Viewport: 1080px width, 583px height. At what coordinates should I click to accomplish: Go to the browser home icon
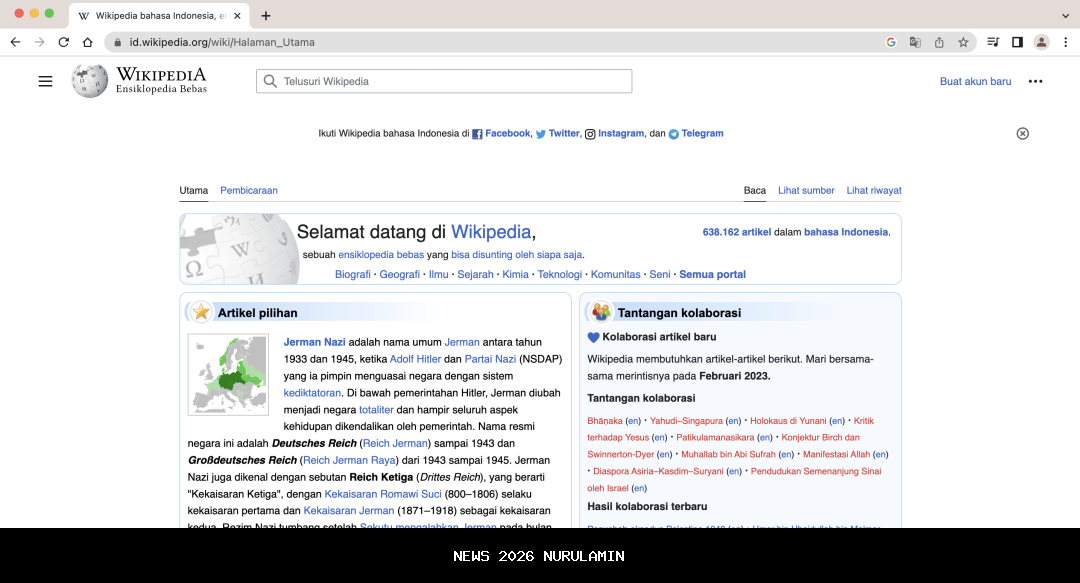click(88, 42)
